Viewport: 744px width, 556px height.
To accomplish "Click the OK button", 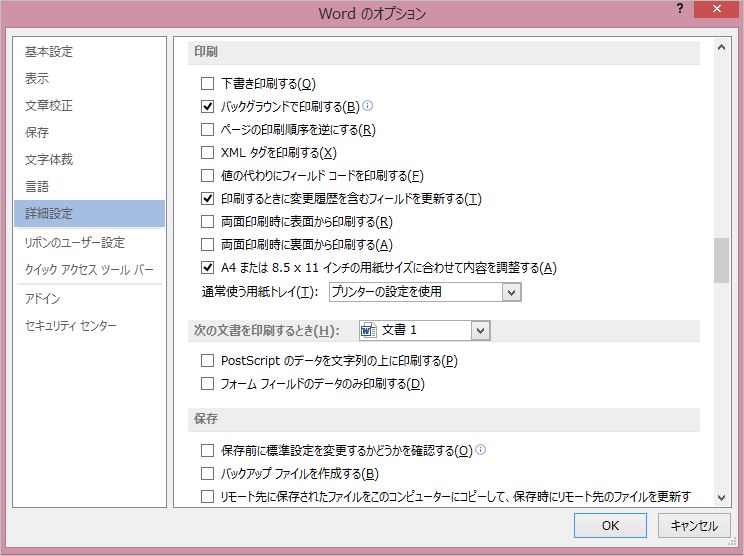I will pyautogui.click(x=610, y=526).
